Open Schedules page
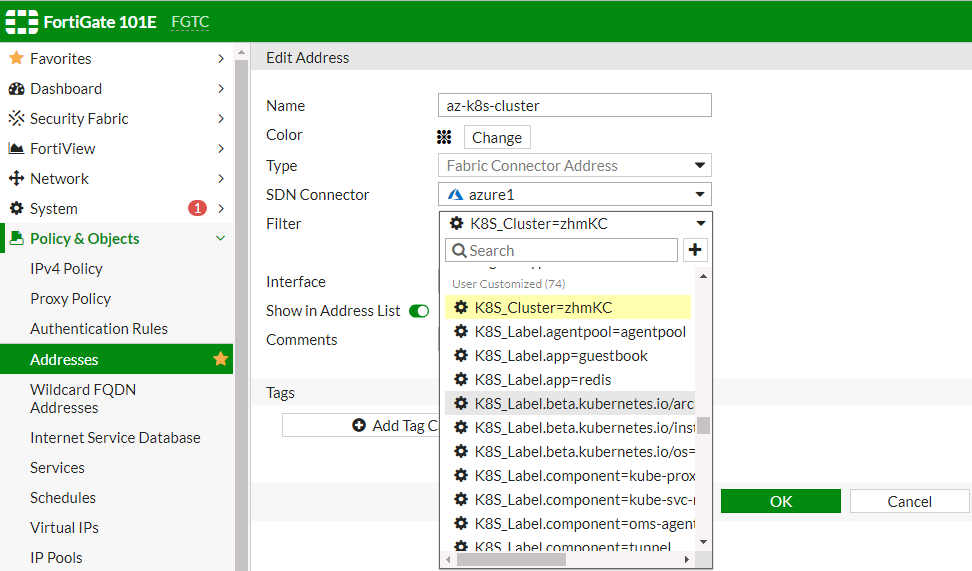This screenshot has height=571, width=972. click(x=63, y=498)
